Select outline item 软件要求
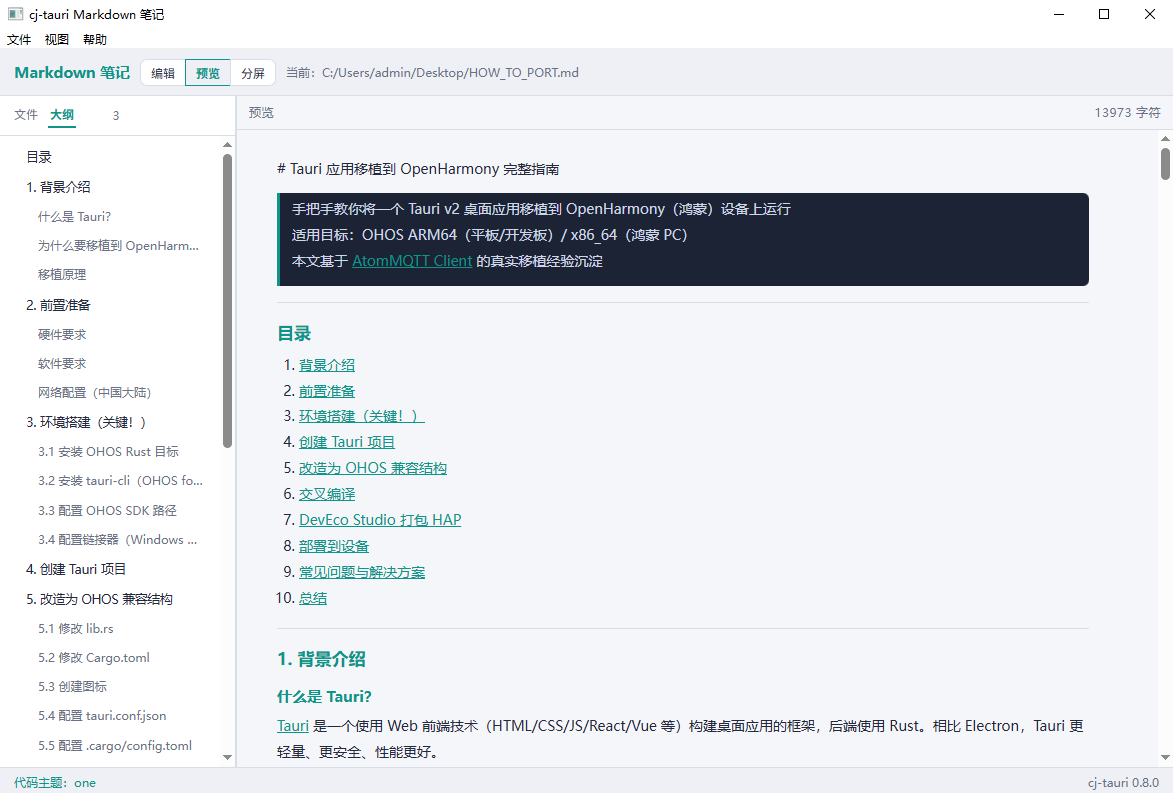This screenshot has height=793, width=1173. (62, 364)
